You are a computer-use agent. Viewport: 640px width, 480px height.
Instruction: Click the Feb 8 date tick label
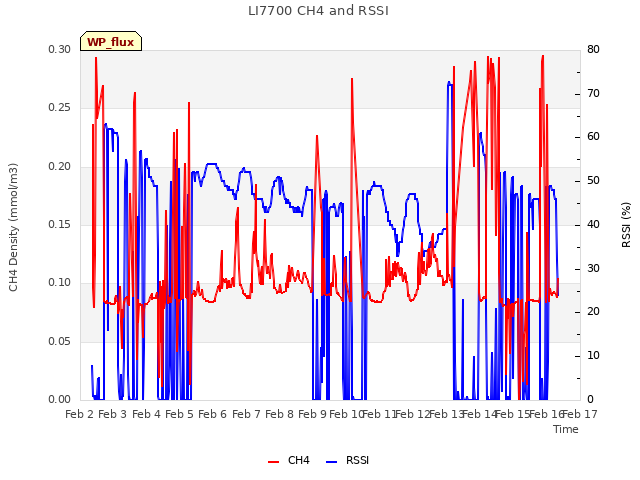coord(280,414)
